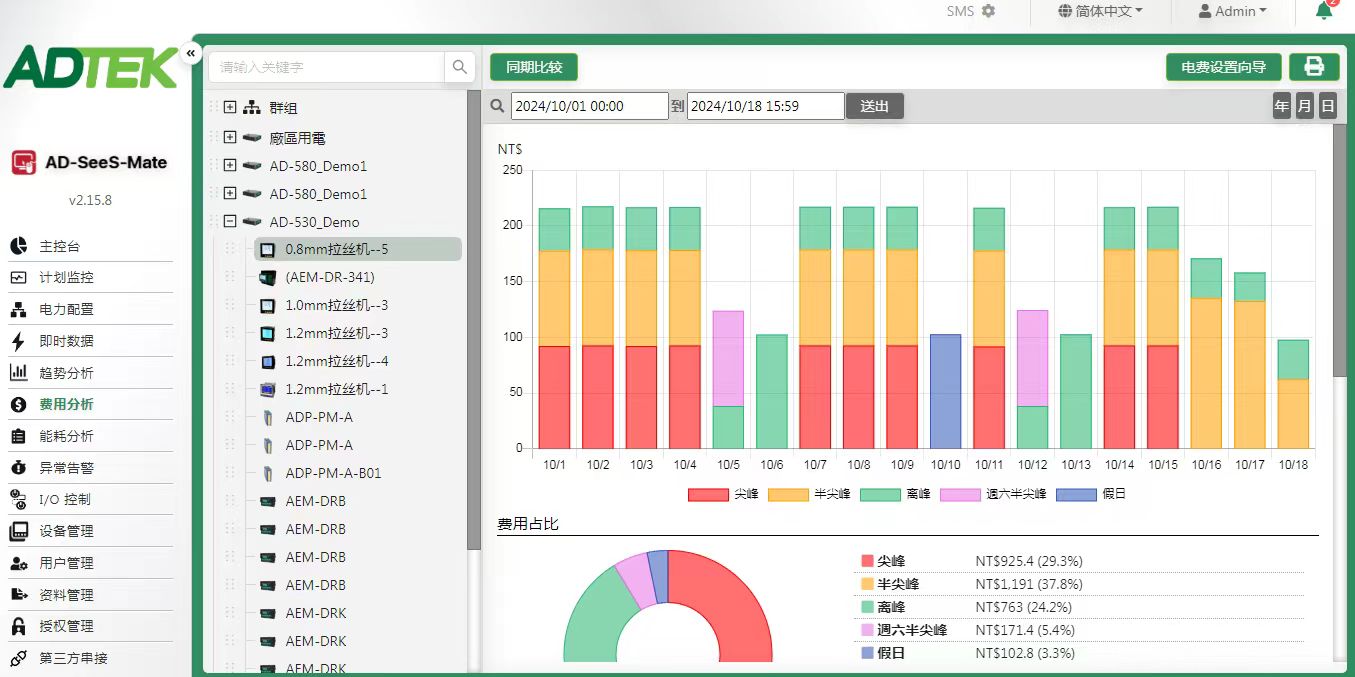This screenshot has width=1355, height=677.
Task: Navigate to 用户管理
Action: pos(66,563)
